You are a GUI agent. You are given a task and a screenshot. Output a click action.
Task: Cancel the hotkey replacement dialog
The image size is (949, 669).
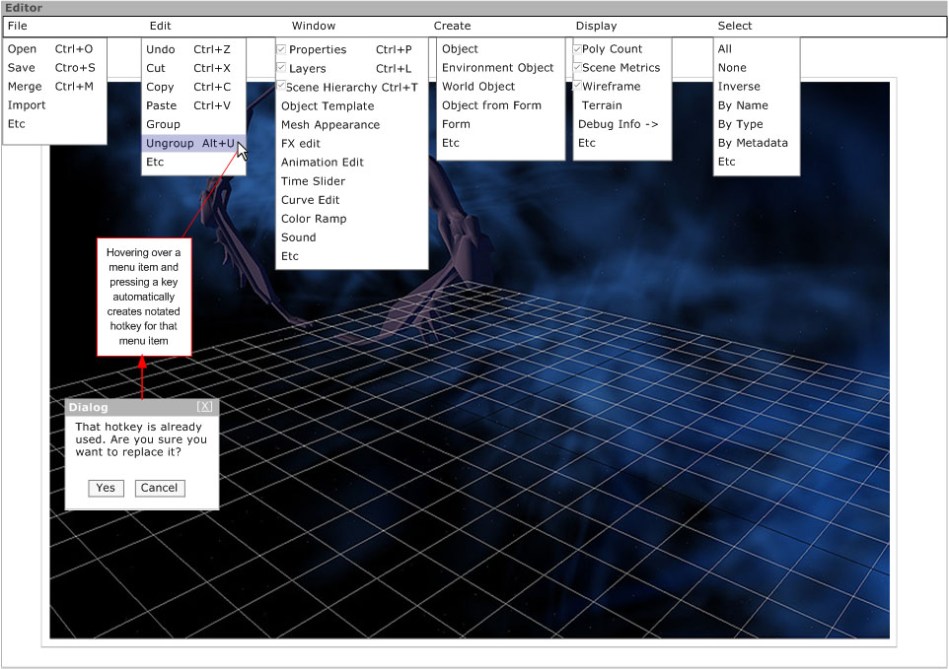point(159,488)
